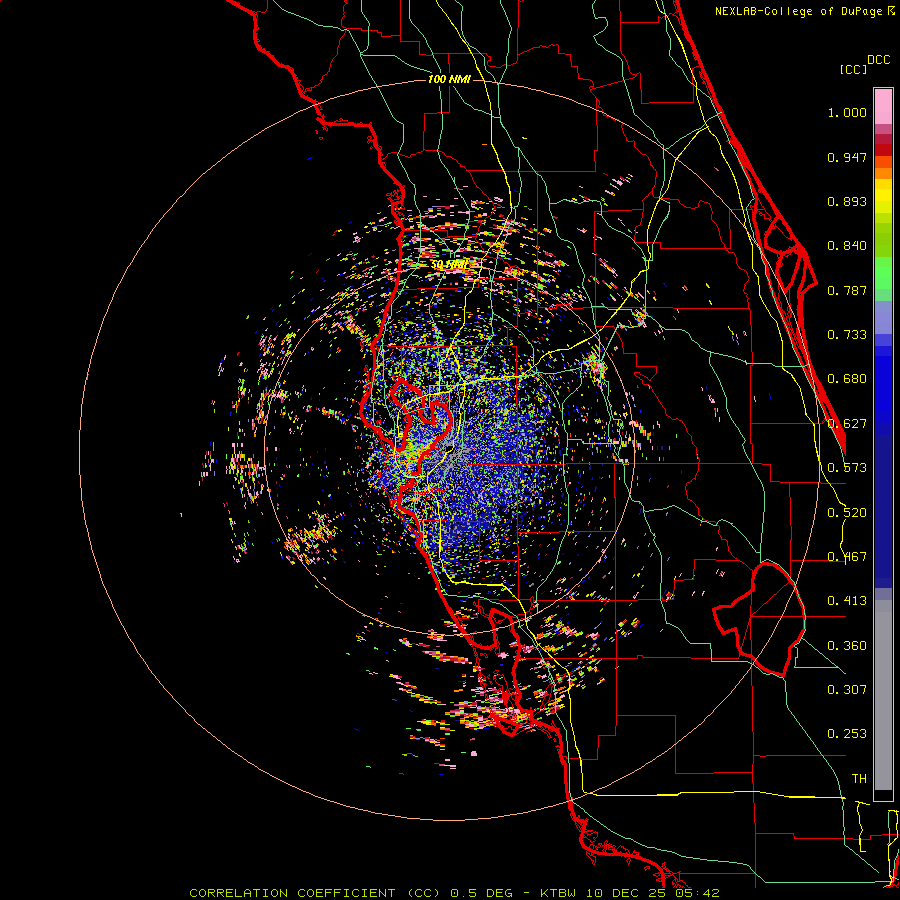900x900 pixels.
Task: Click the 0.413 color scale label
Action: coord(847,601)
